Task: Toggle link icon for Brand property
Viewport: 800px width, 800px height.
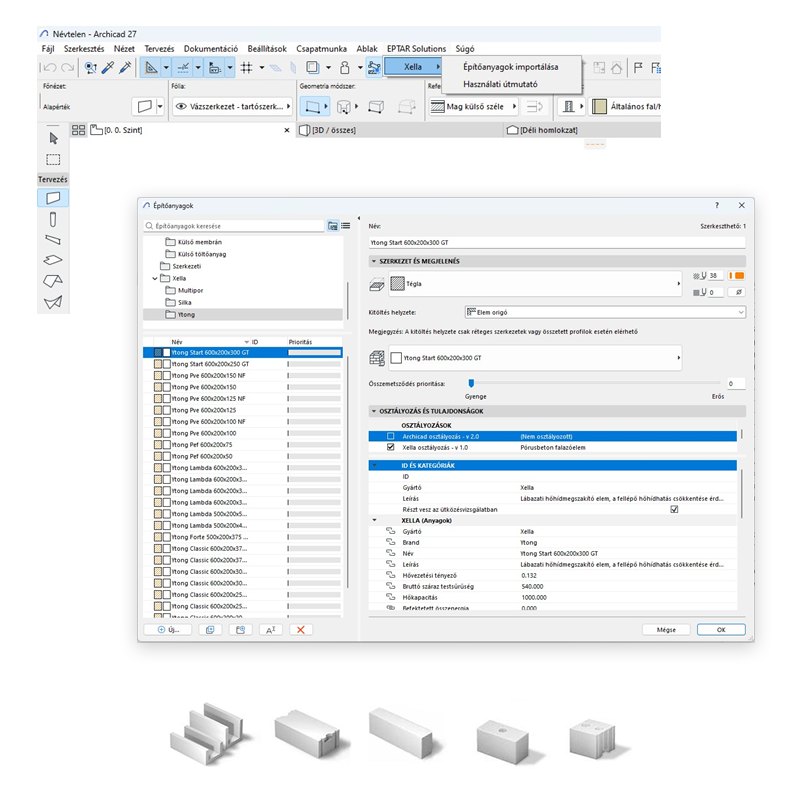Action: point(391,542)
